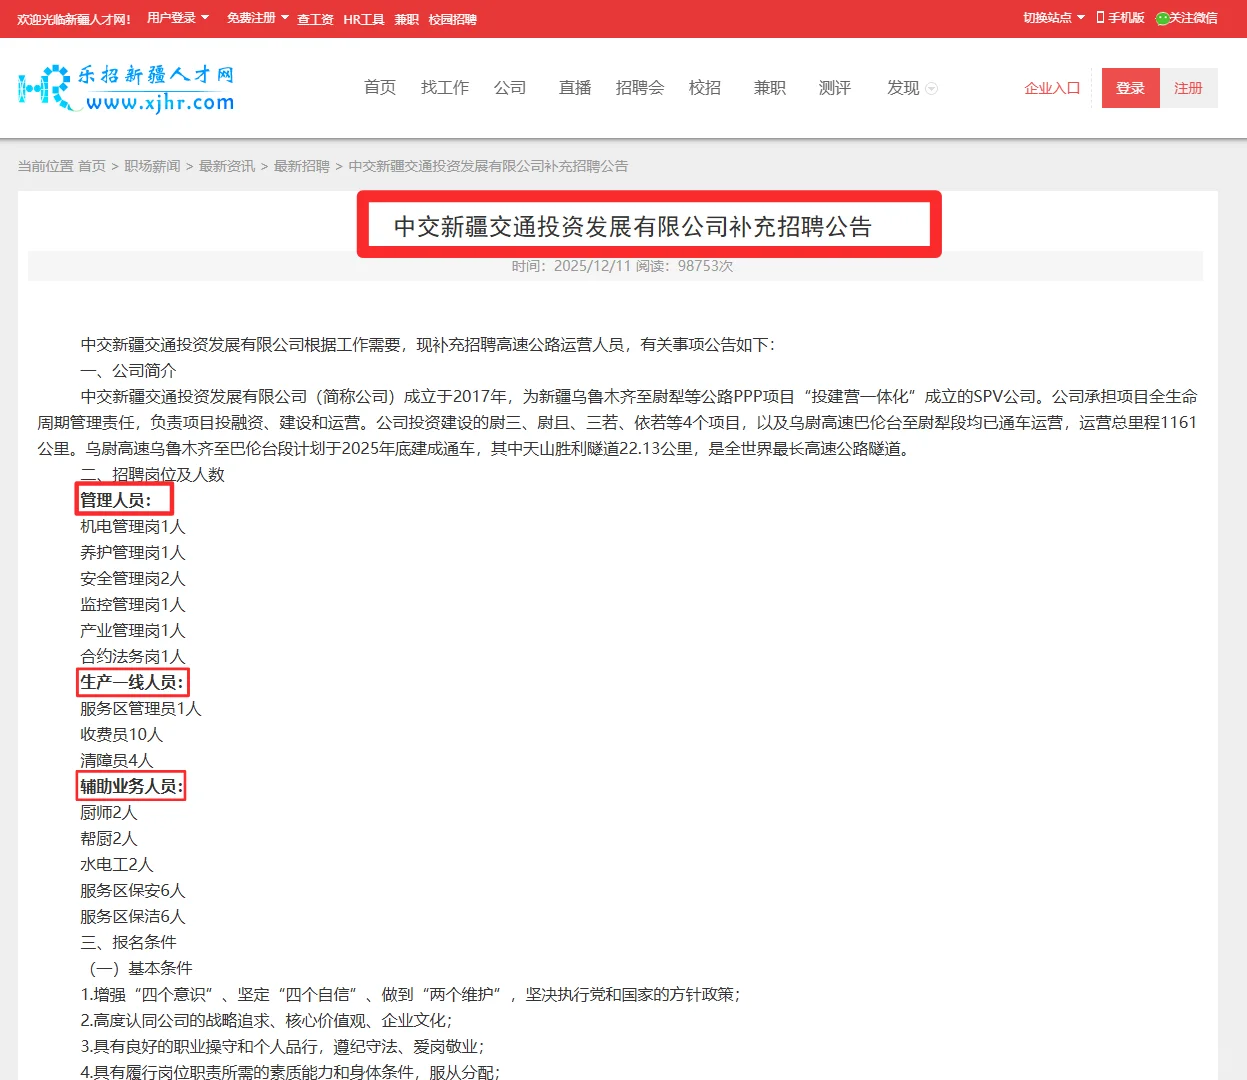Select 找工作 in the main navigation
1247x1080 pixels.
(x=444, y=88)
